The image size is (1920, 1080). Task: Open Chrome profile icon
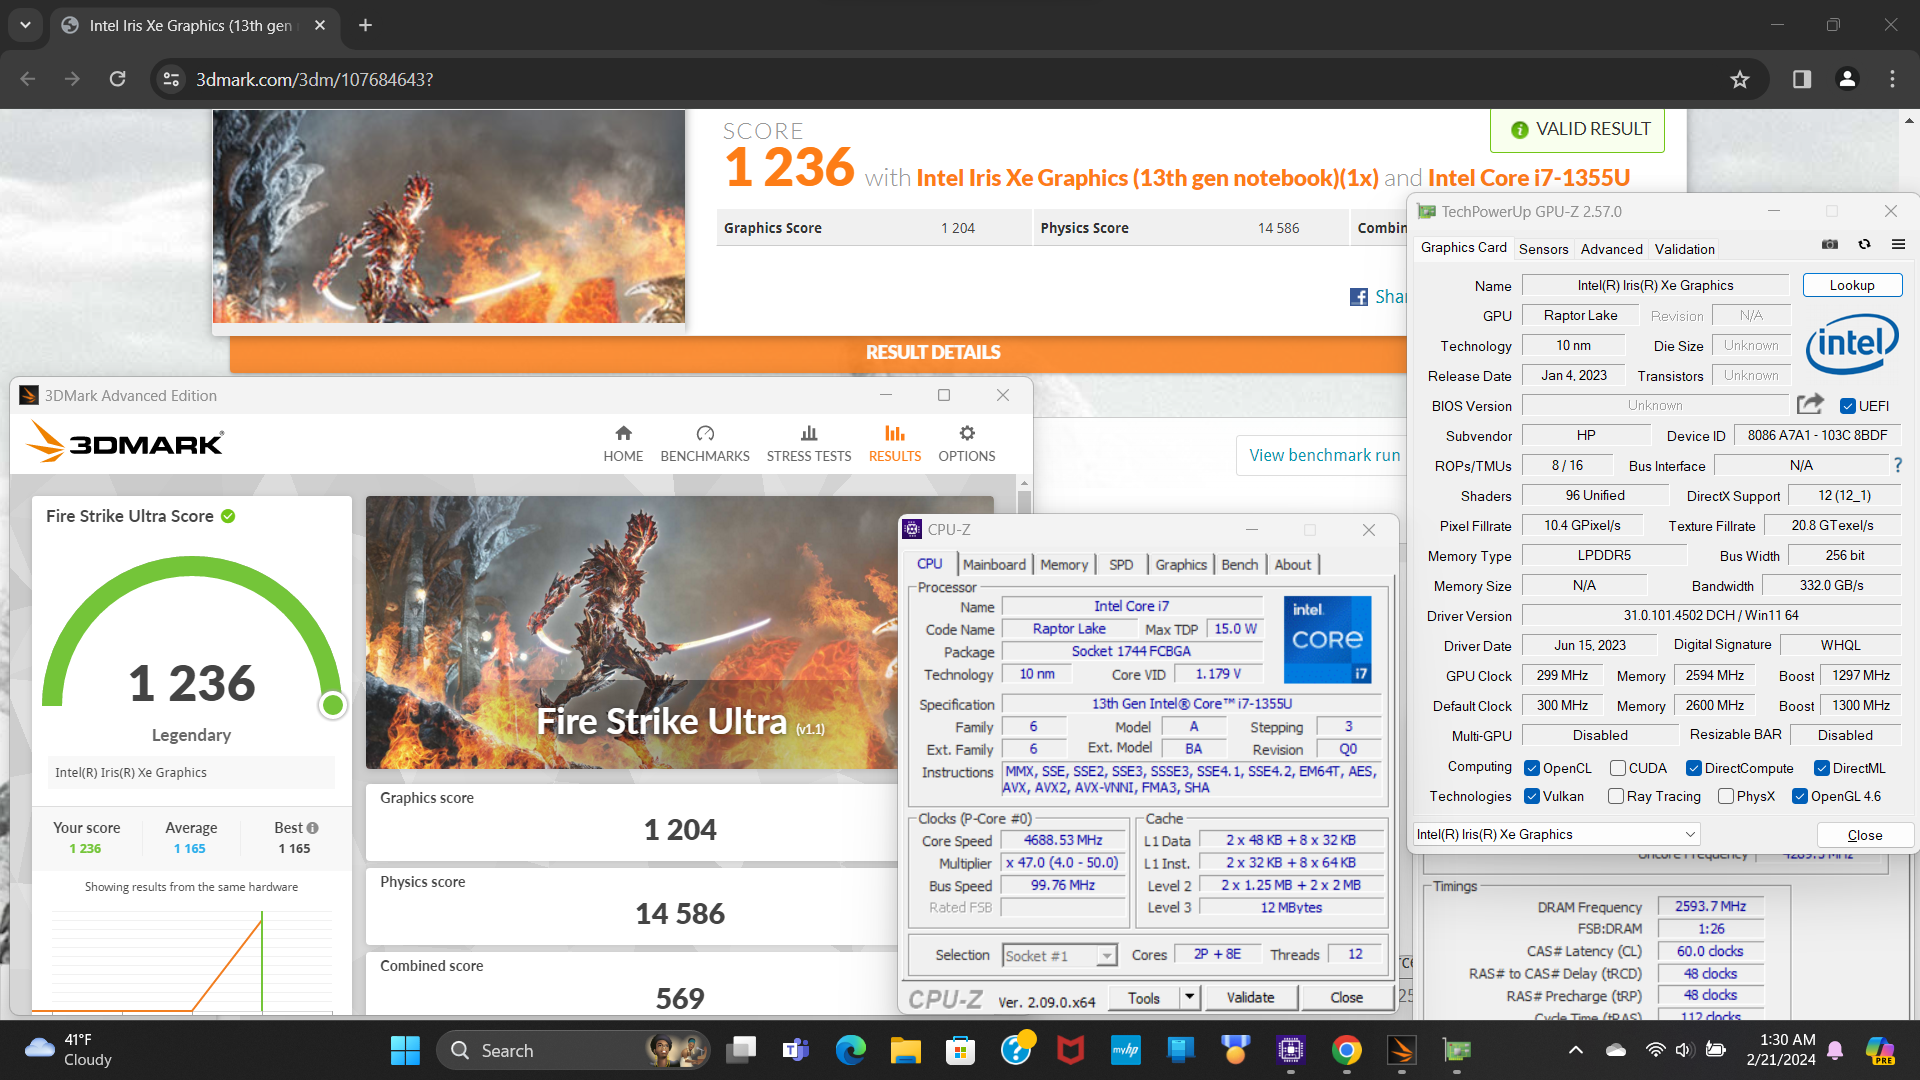tap(1847, 80)
